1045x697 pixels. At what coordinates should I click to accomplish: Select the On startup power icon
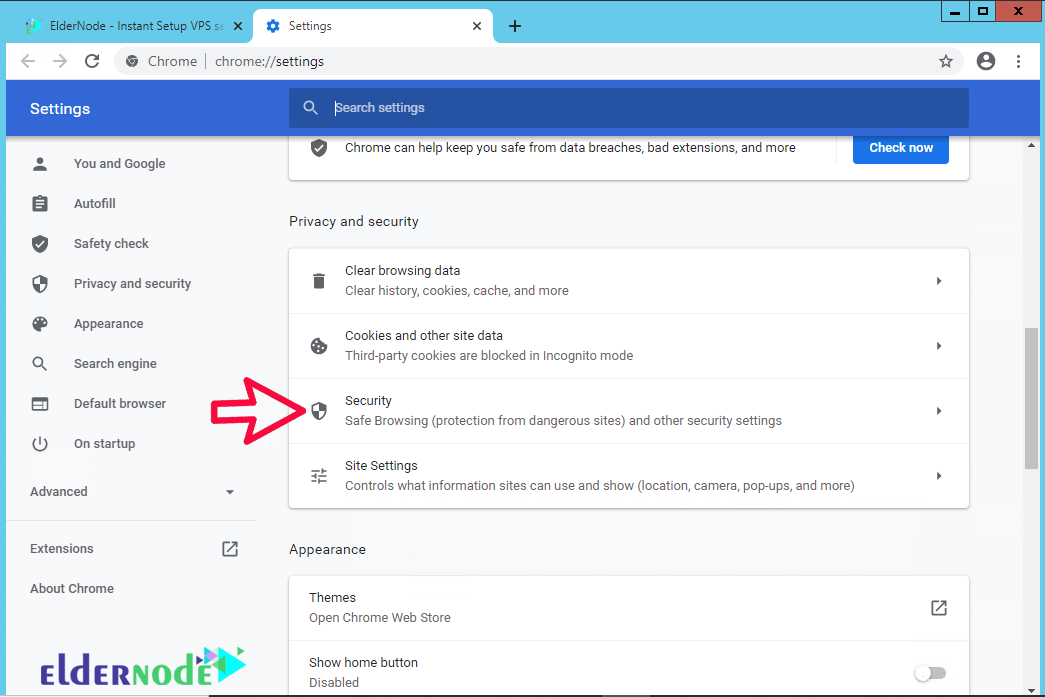pyautogui.click(x=40, y=443)
